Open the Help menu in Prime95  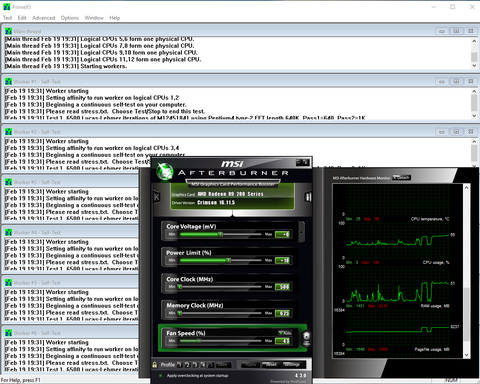[x=115, y=18]
